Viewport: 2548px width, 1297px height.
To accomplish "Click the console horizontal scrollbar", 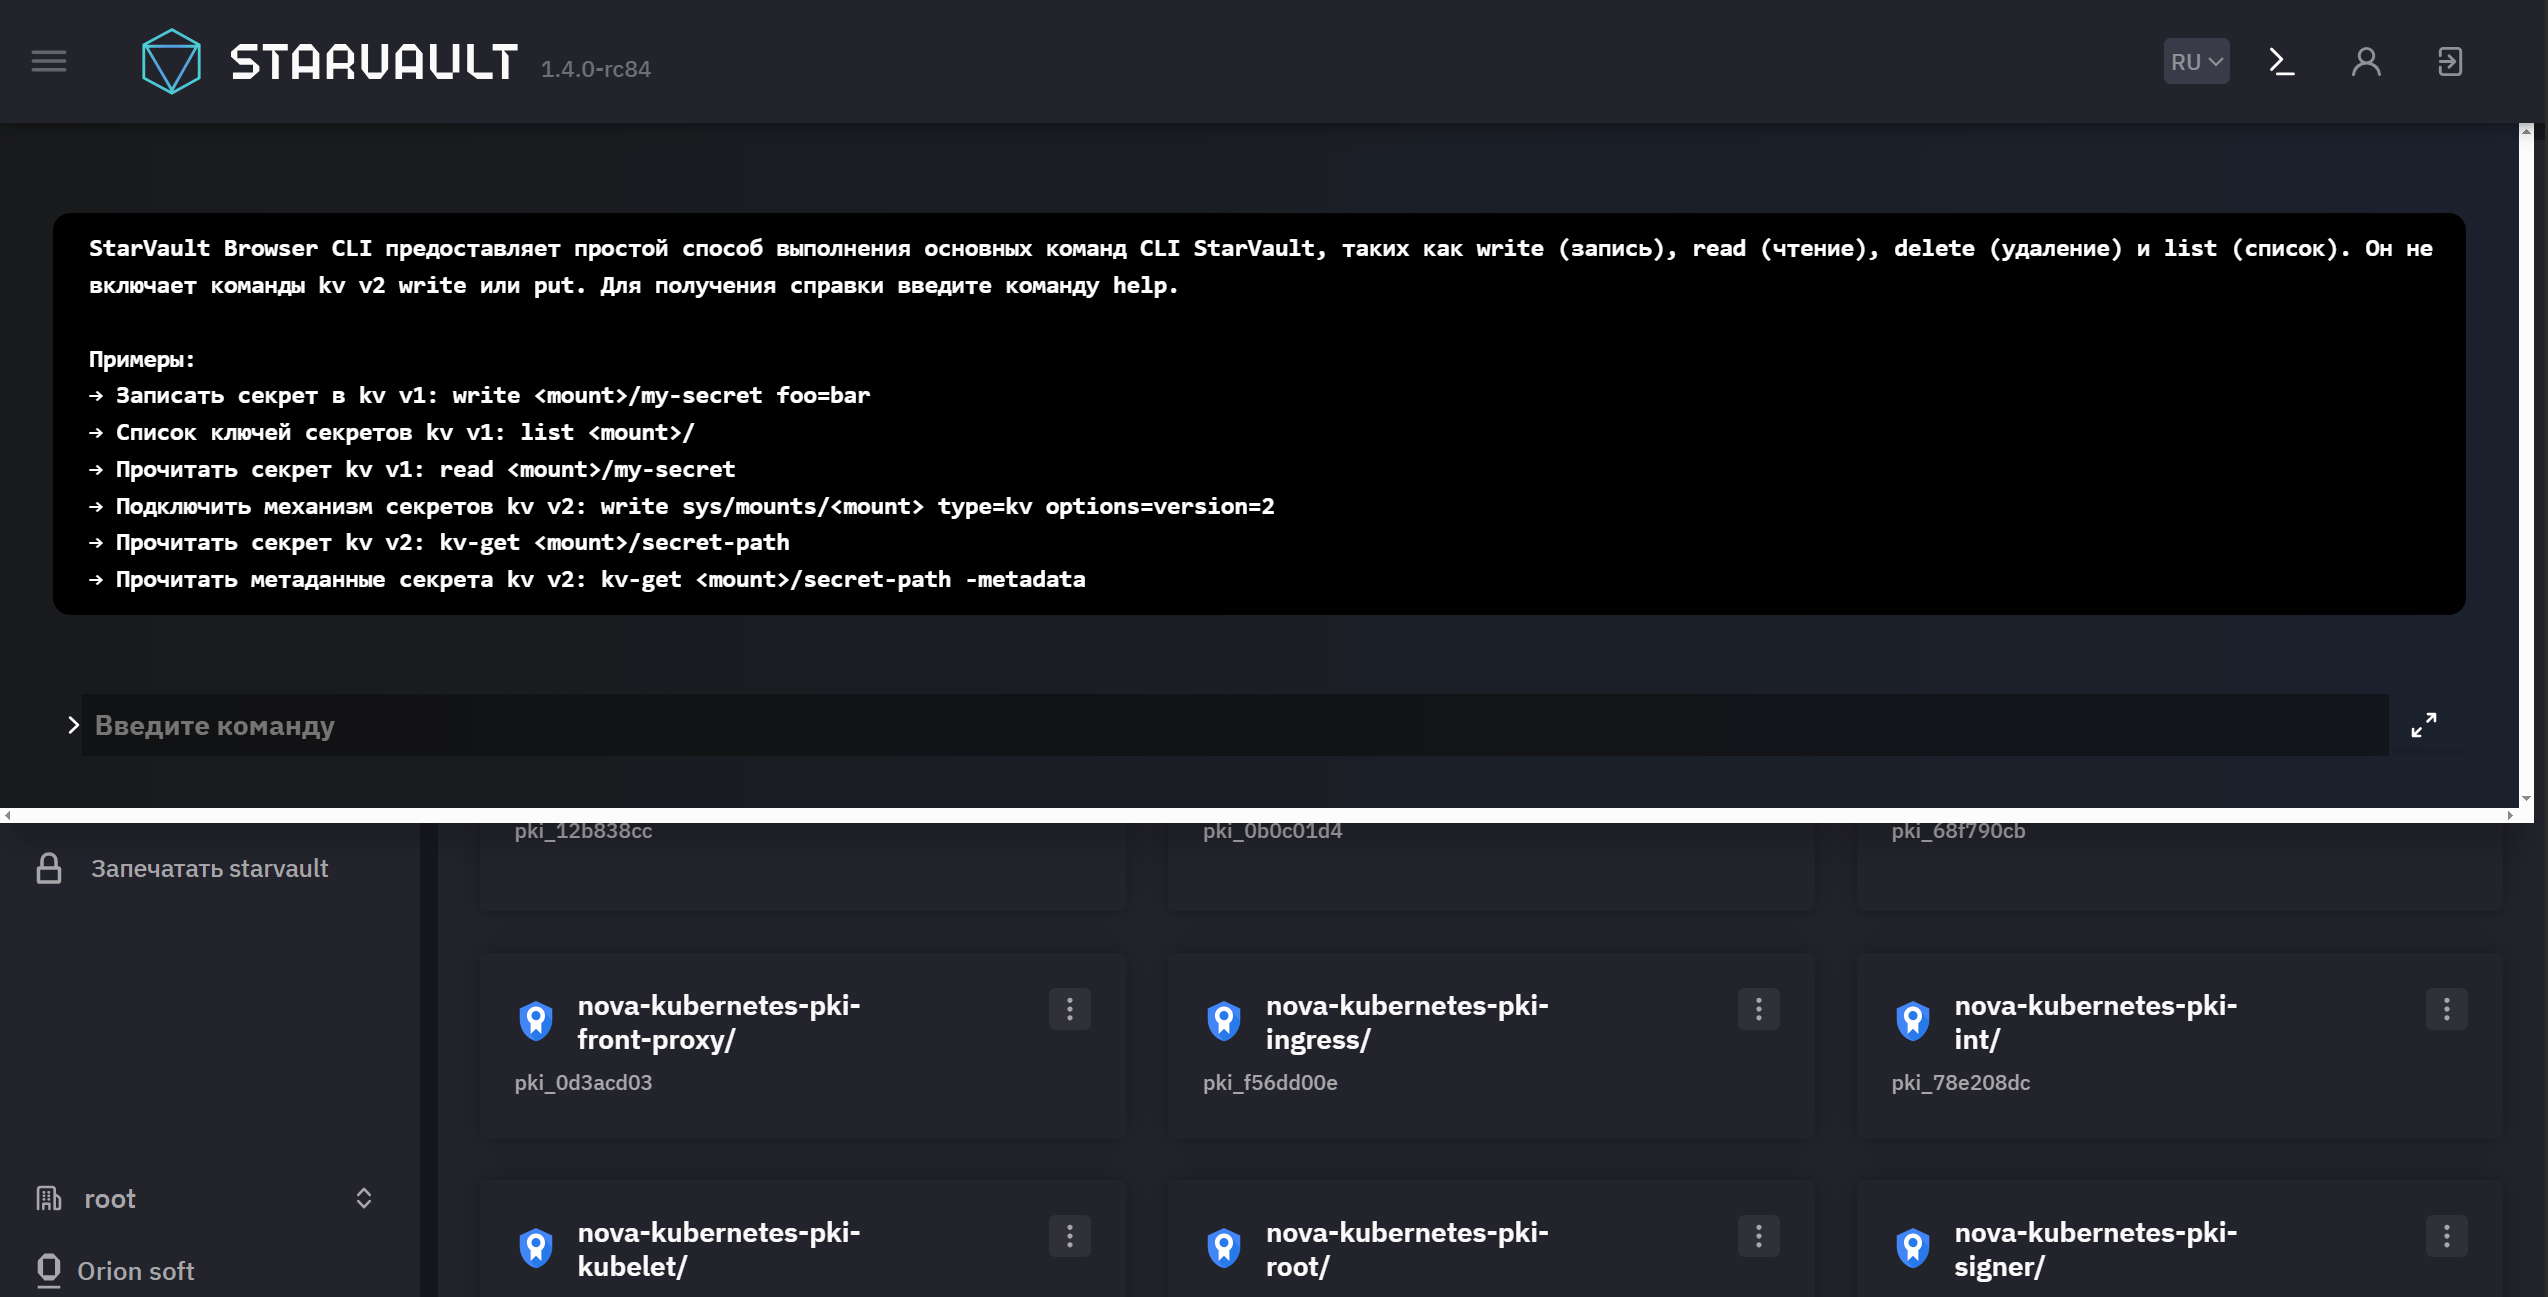I will (1258, 815).
